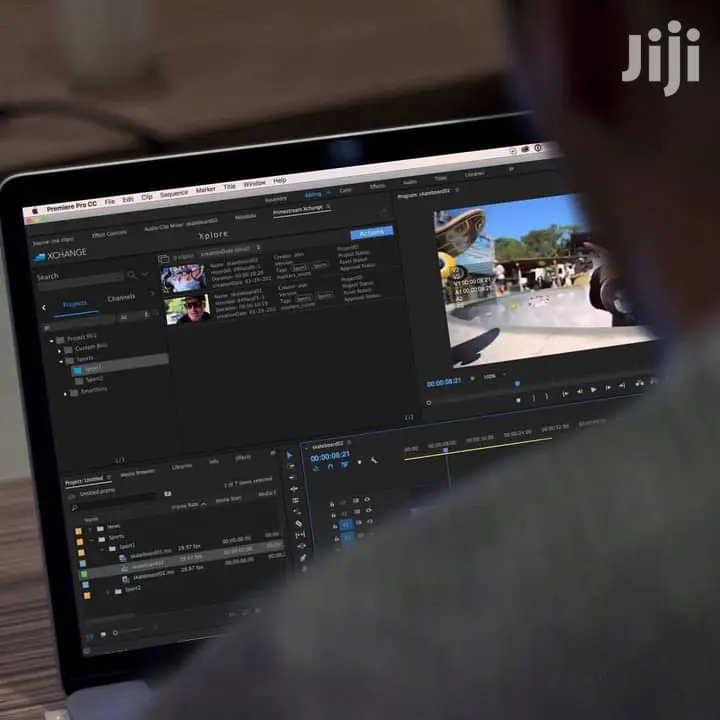Viewport: 720px width, 720px height.
Task: Open the File menu
Action: [109, 202]
